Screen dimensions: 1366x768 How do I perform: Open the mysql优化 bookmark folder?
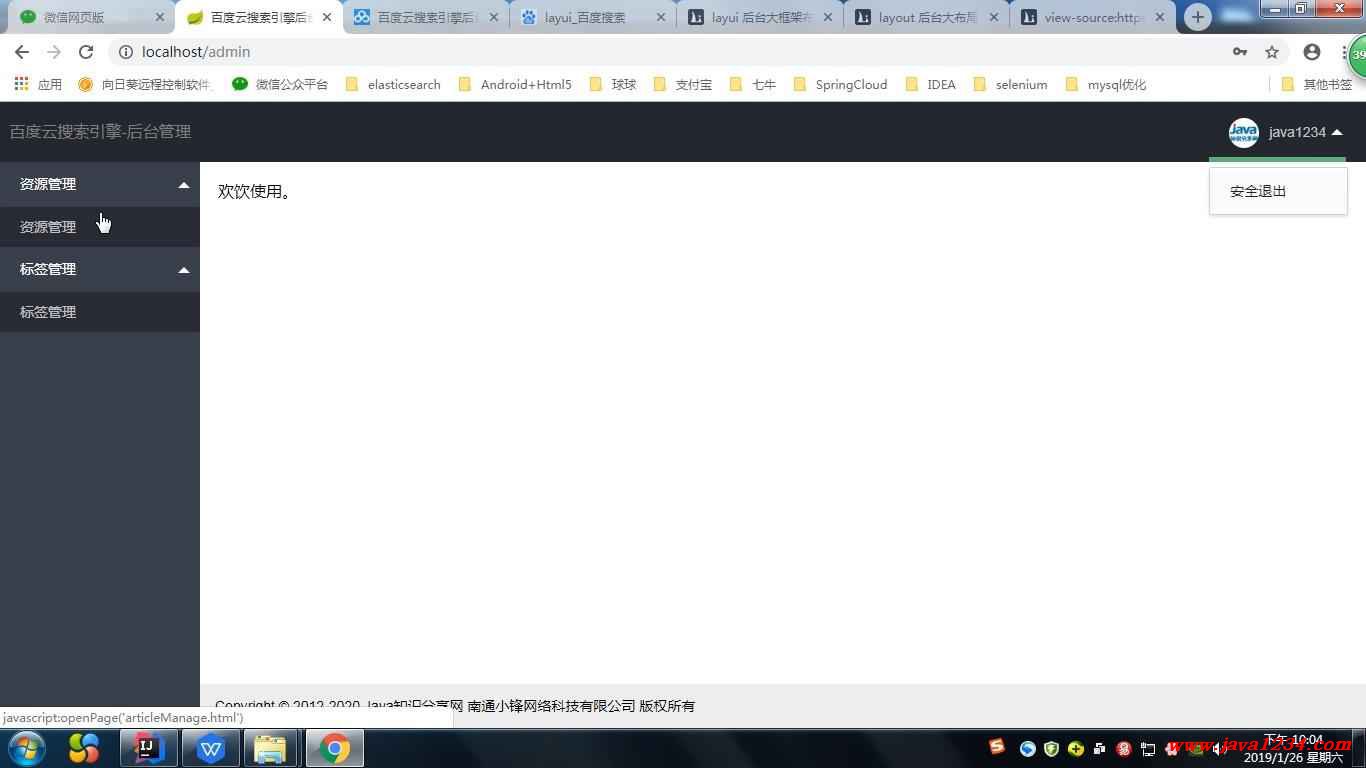(1106, 84)
